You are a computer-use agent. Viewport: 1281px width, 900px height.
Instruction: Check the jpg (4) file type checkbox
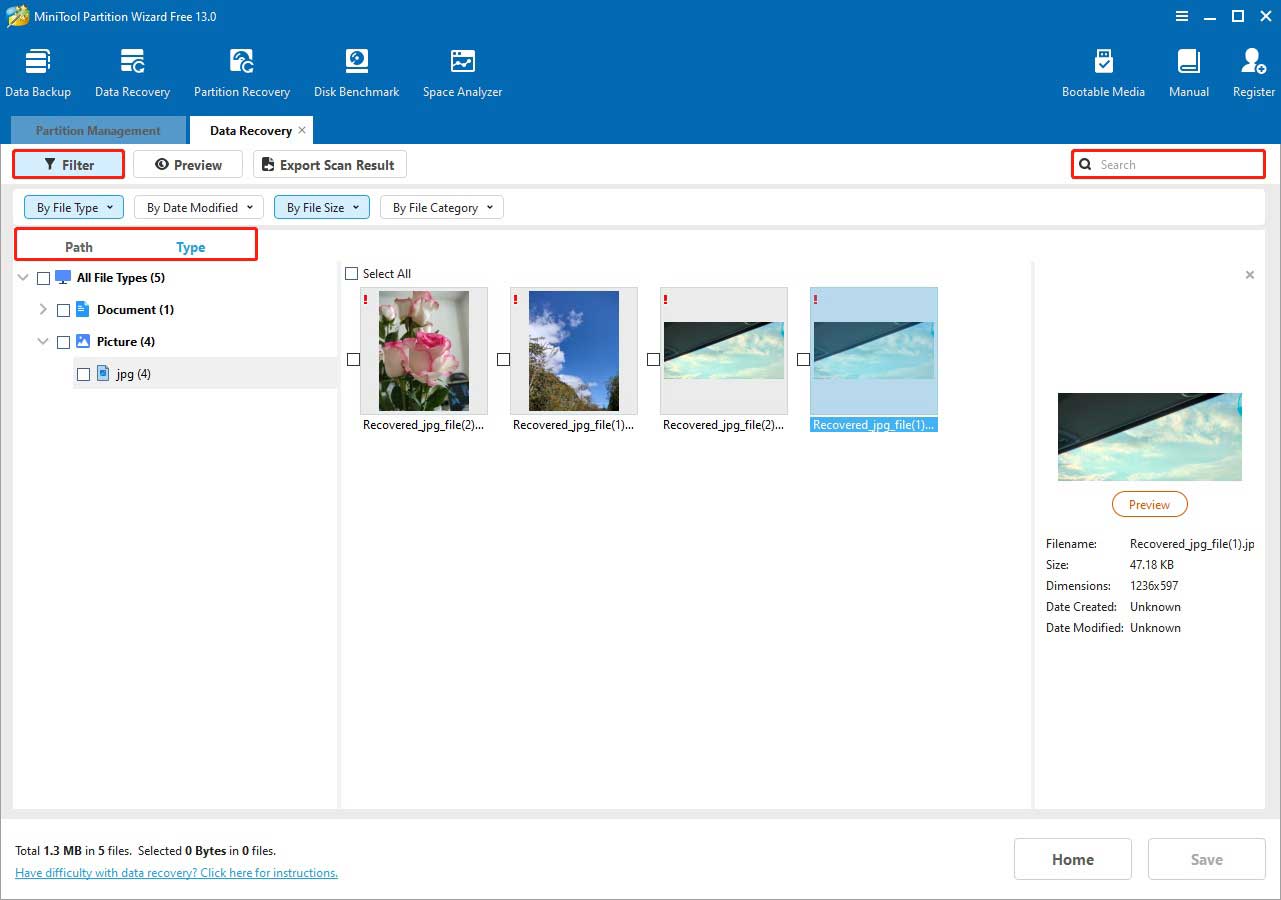click(84, 373)
